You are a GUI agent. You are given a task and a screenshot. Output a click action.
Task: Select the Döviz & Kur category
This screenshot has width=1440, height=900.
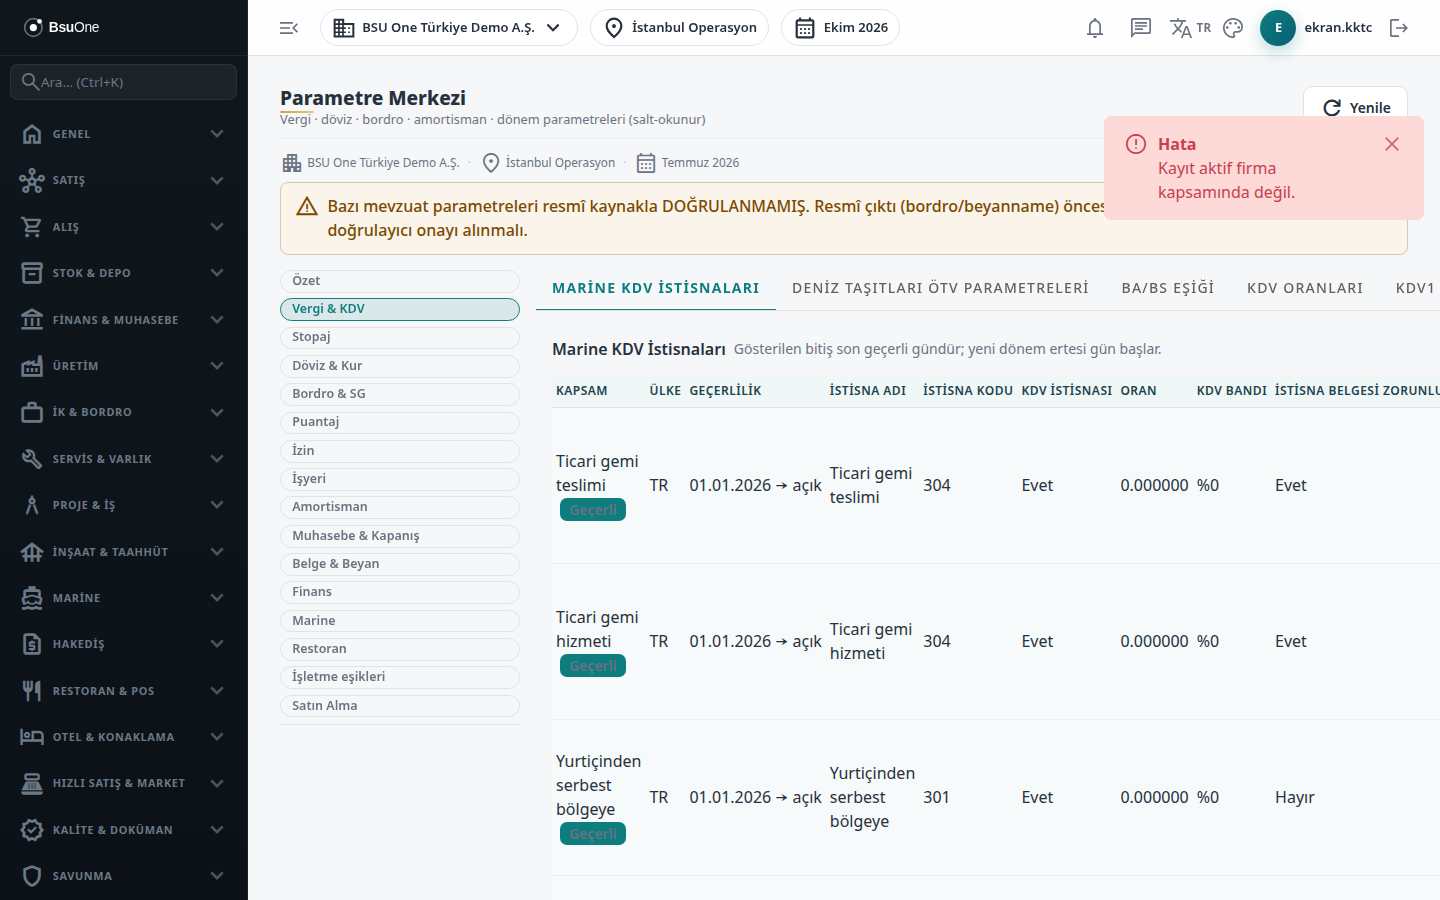coord(400,366)
